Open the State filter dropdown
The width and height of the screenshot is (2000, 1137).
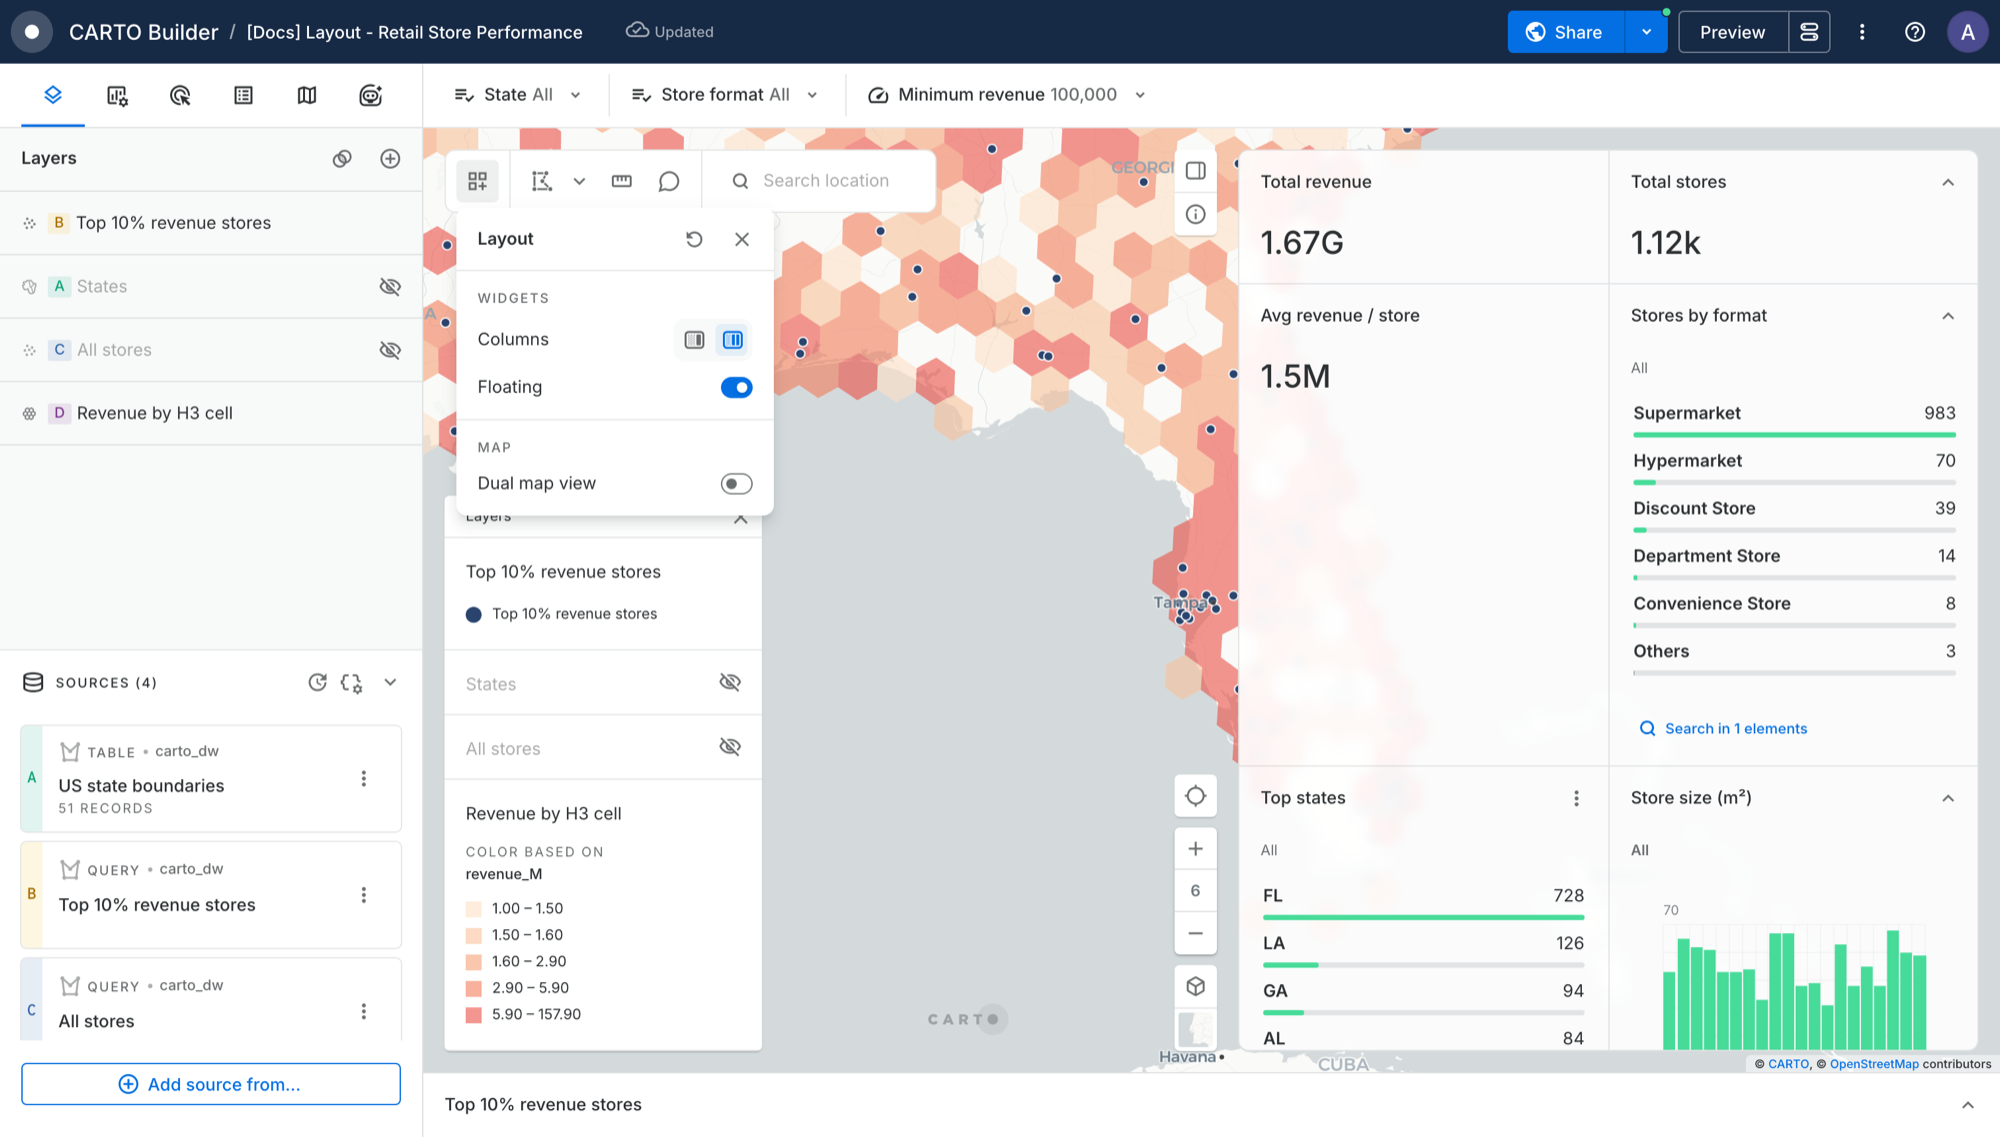[518, 95]
